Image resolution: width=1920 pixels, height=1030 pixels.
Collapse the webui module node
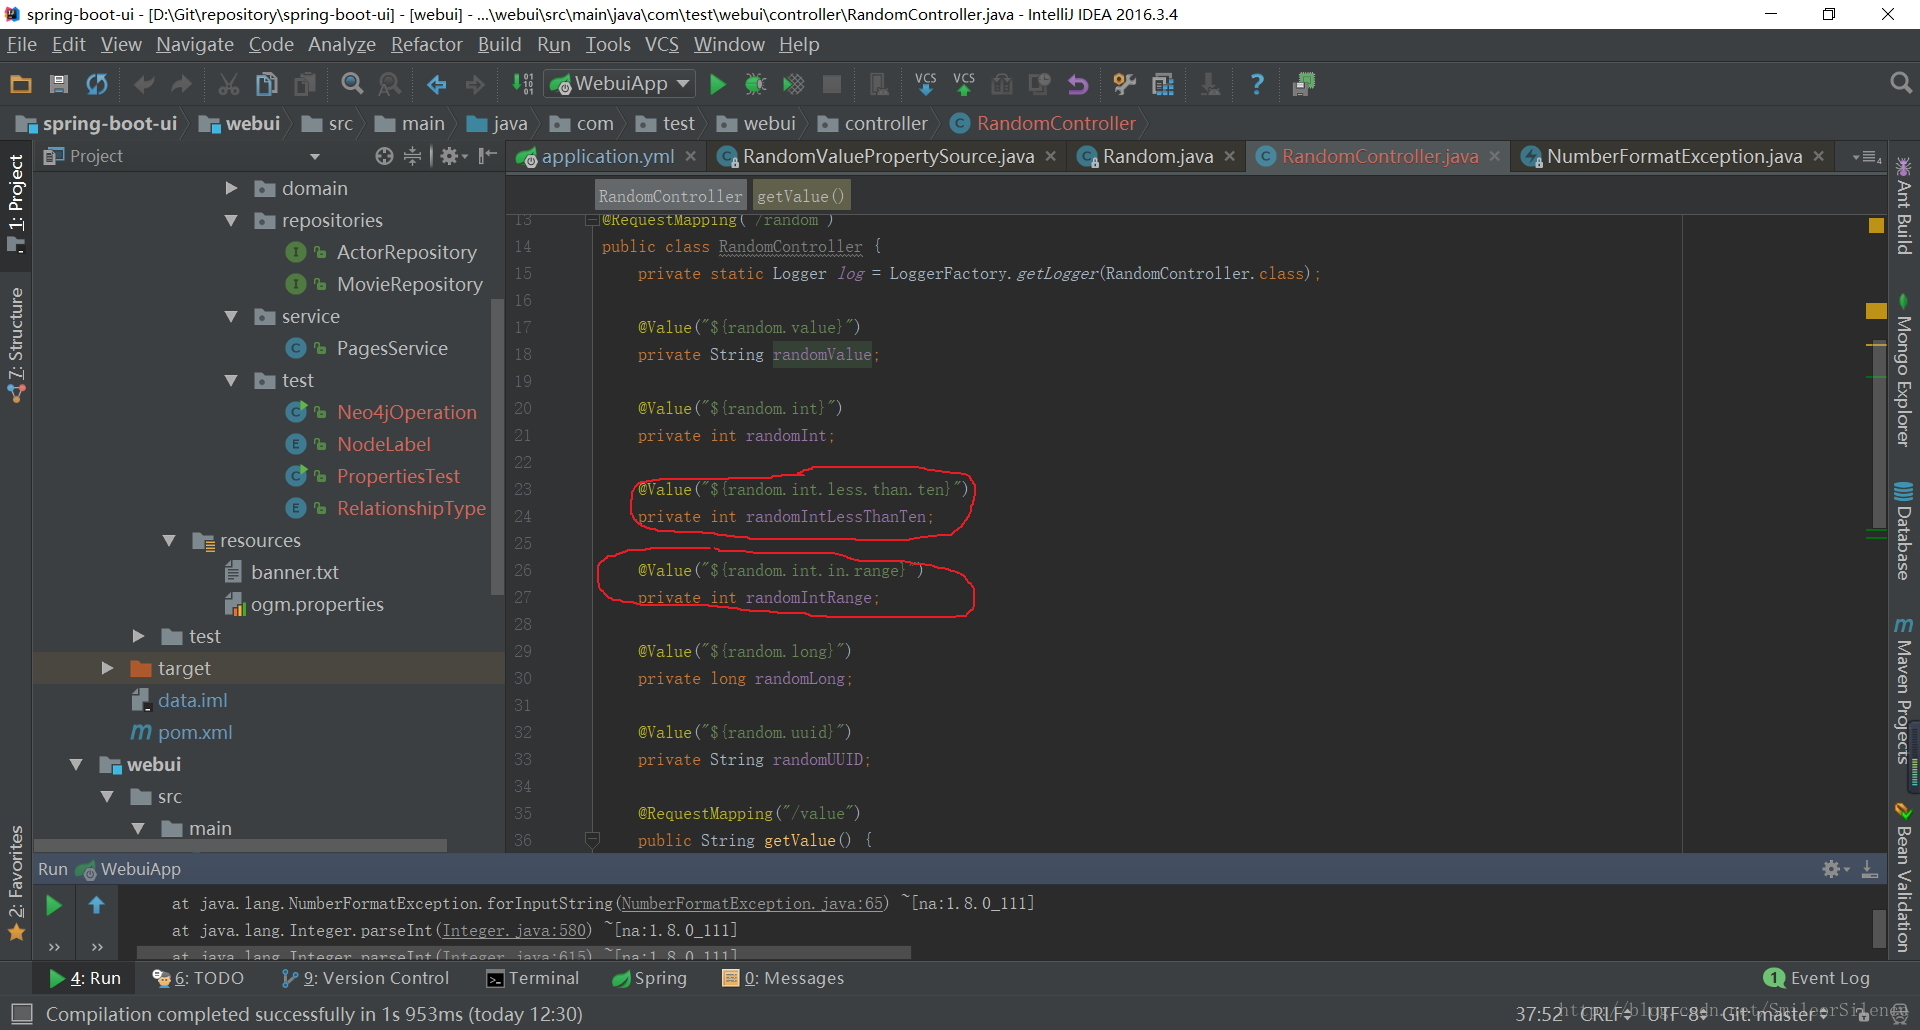coord(76,764)
